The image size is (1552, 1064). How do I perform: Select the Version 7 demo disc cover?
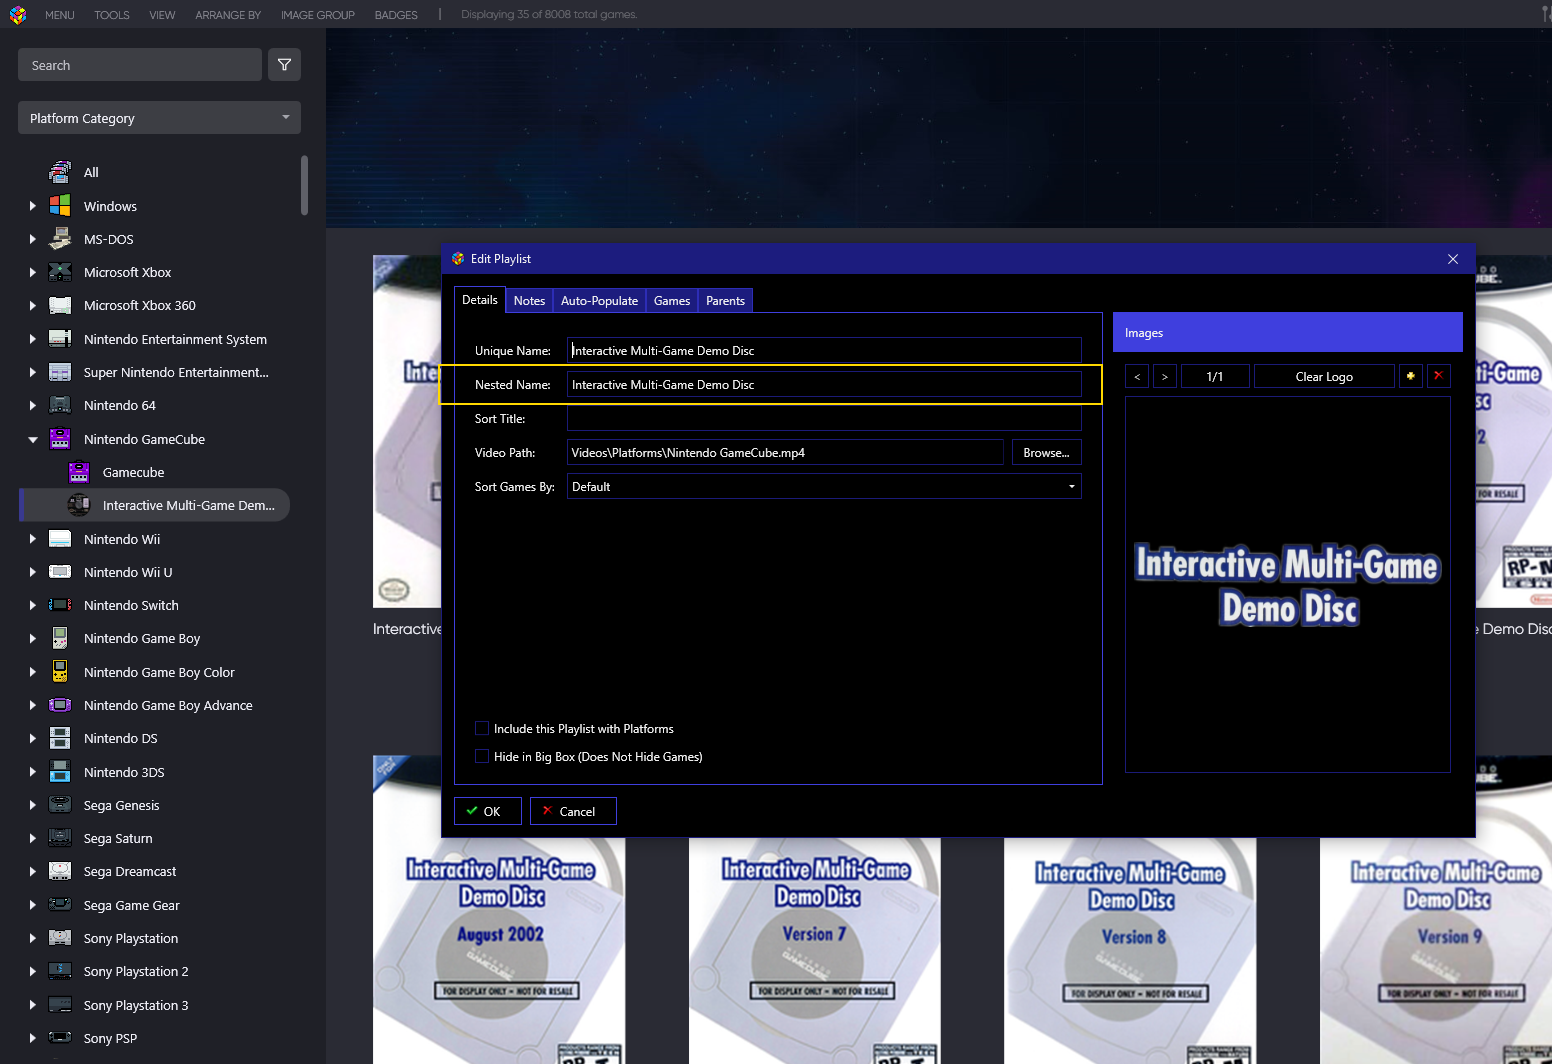point(815,950)
